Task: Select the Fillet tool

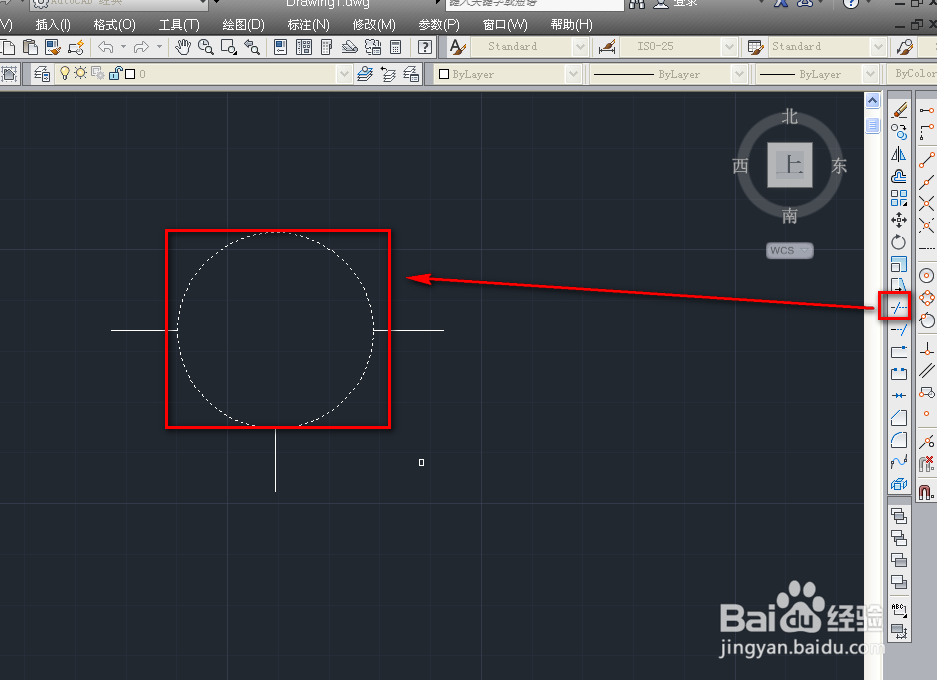Action: (x=899, y=440)
